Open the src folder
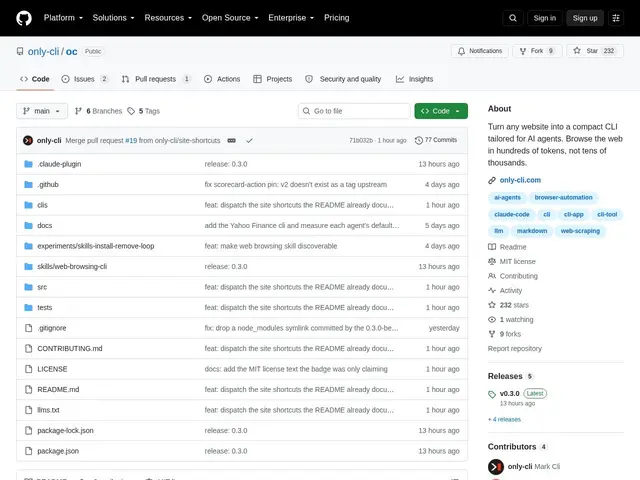This screenshot has height=480, width=640. pyautogui.click(x=42, y=287)
